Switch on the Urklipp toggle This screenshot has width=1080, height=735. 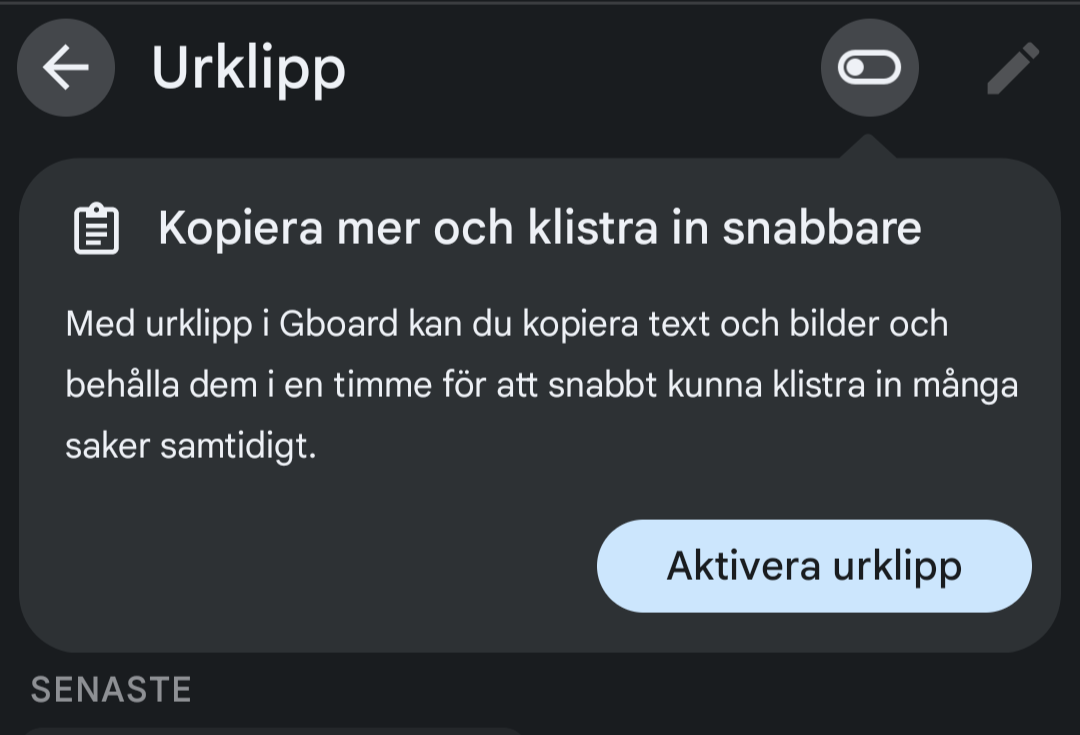(x=869, y=68)
